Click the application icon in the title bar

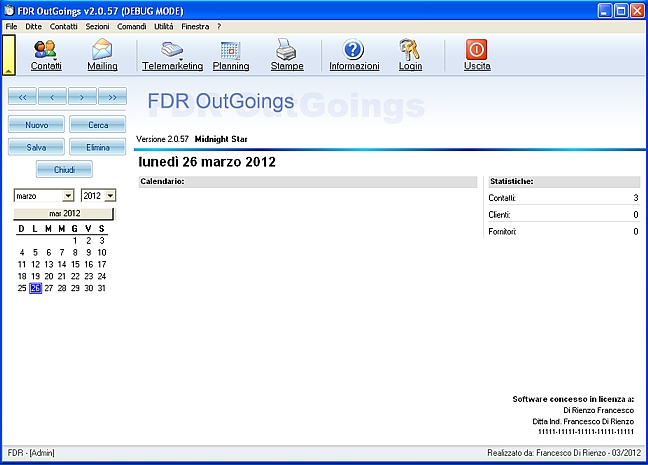(9, 10)
